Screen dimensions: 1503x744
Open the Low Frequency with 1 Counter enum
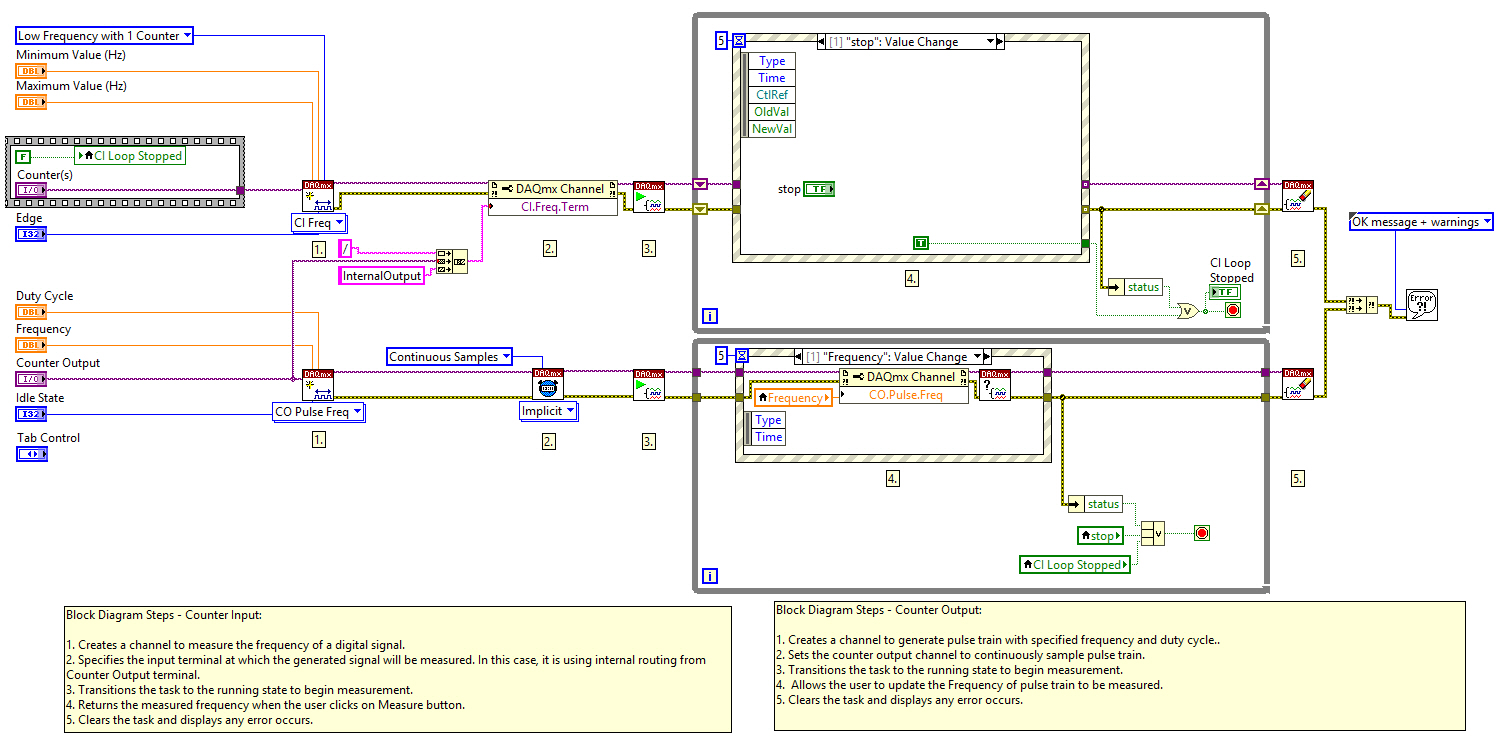104,36
